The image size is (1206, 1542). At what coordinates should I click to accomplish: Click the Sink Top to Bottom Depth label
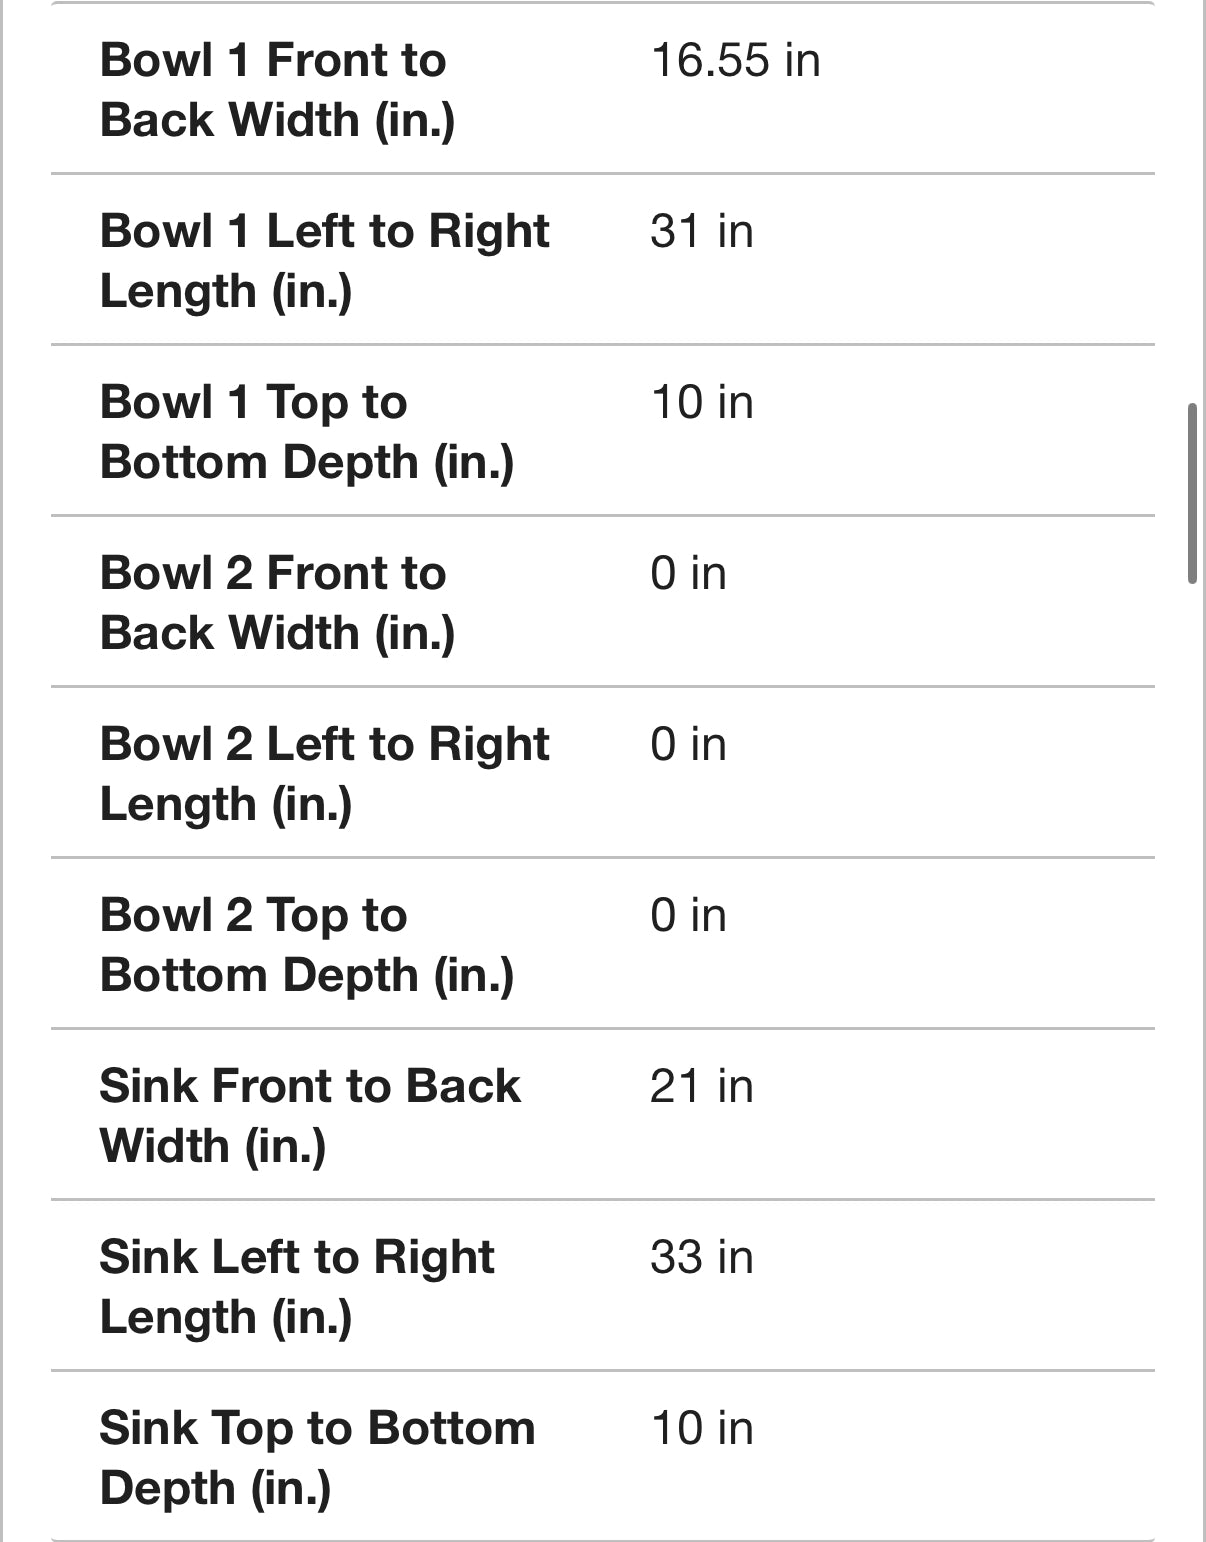pyautogui.click(x=317, y=1458)
